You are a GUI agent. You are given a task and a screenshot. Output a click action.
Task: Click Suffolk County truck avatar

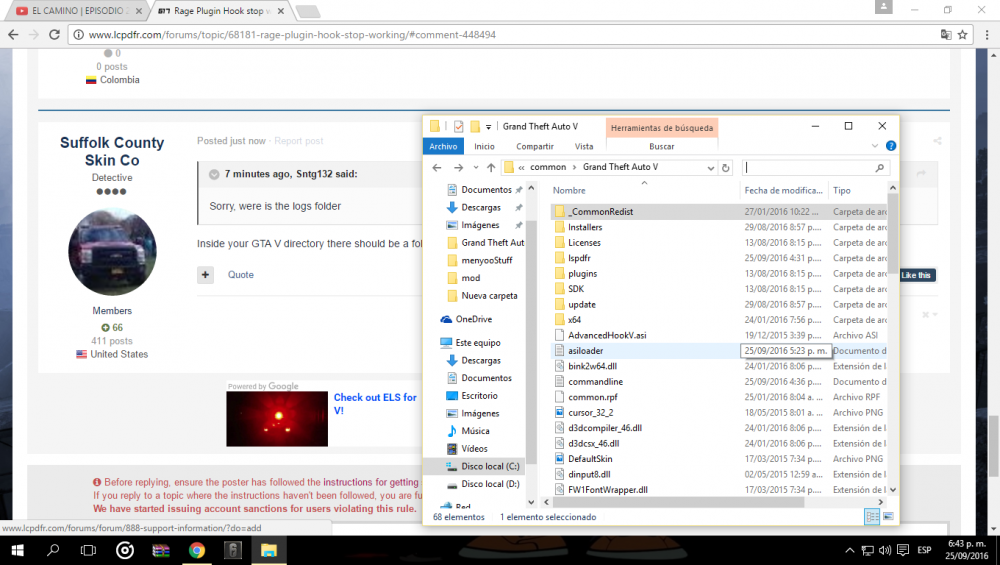[x=112, y=251]
